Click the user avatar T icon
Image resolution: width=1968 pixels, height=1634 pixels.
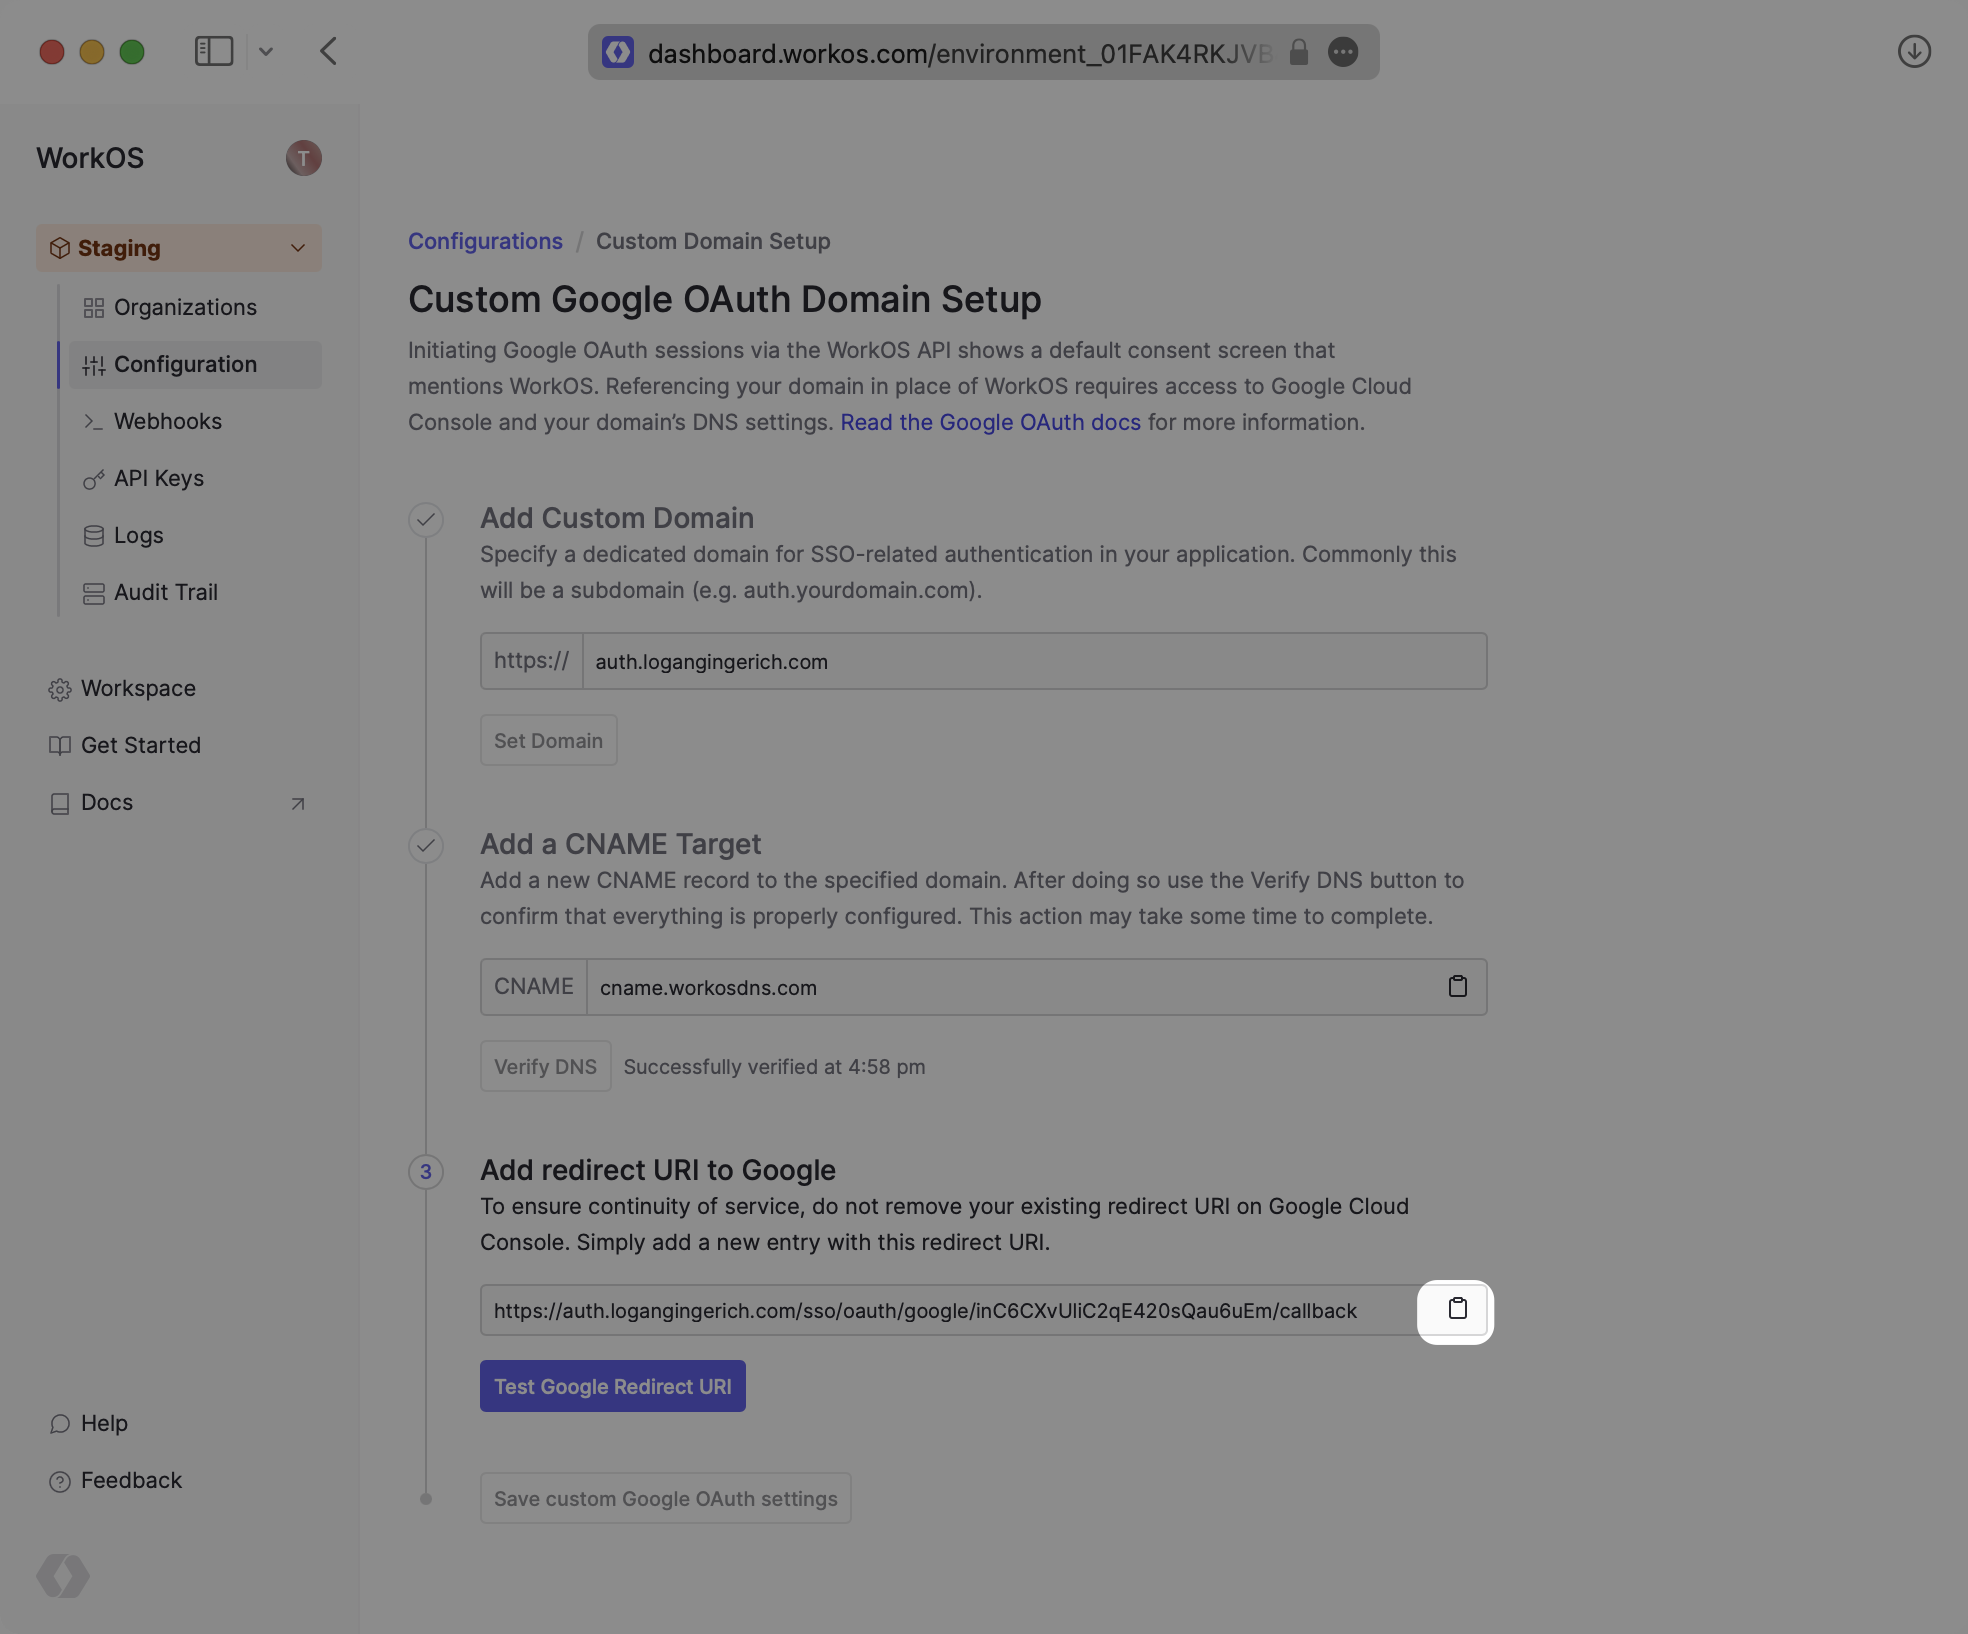[303, 158]
